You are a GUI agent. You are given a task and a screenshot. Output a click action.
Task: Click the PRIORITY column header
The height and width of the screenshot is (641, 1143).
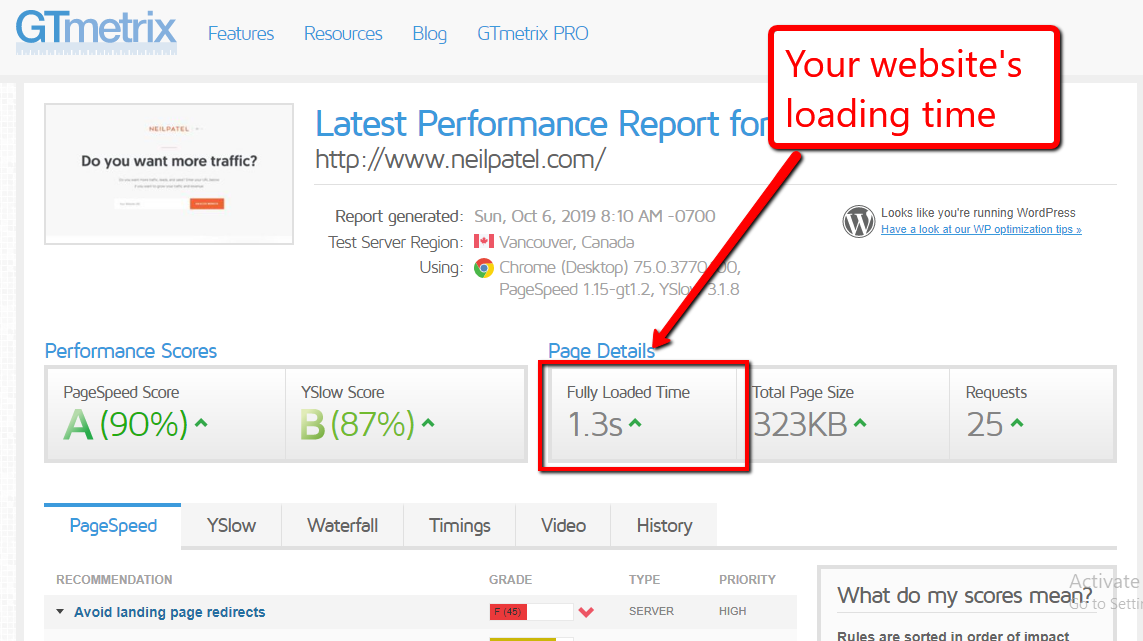747,580
